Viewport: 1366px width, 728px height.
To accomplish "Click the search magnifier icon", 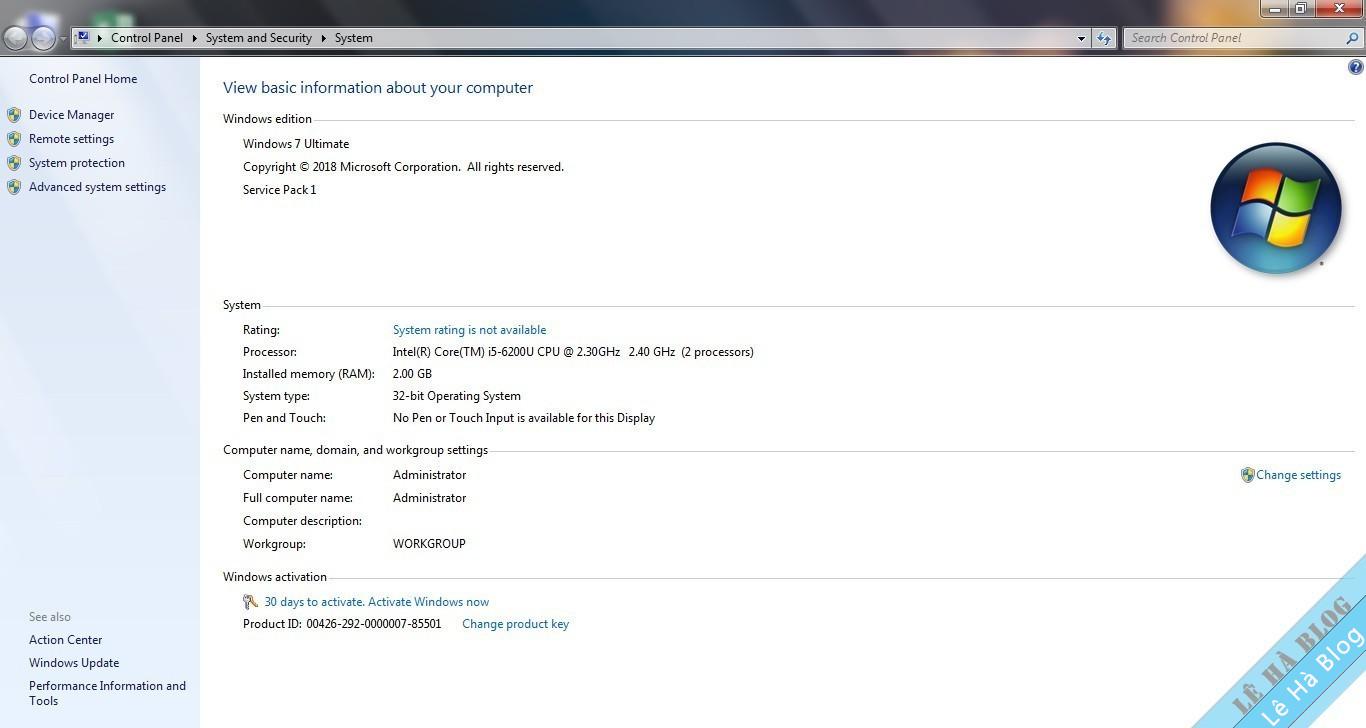I will pos(1354,38).
